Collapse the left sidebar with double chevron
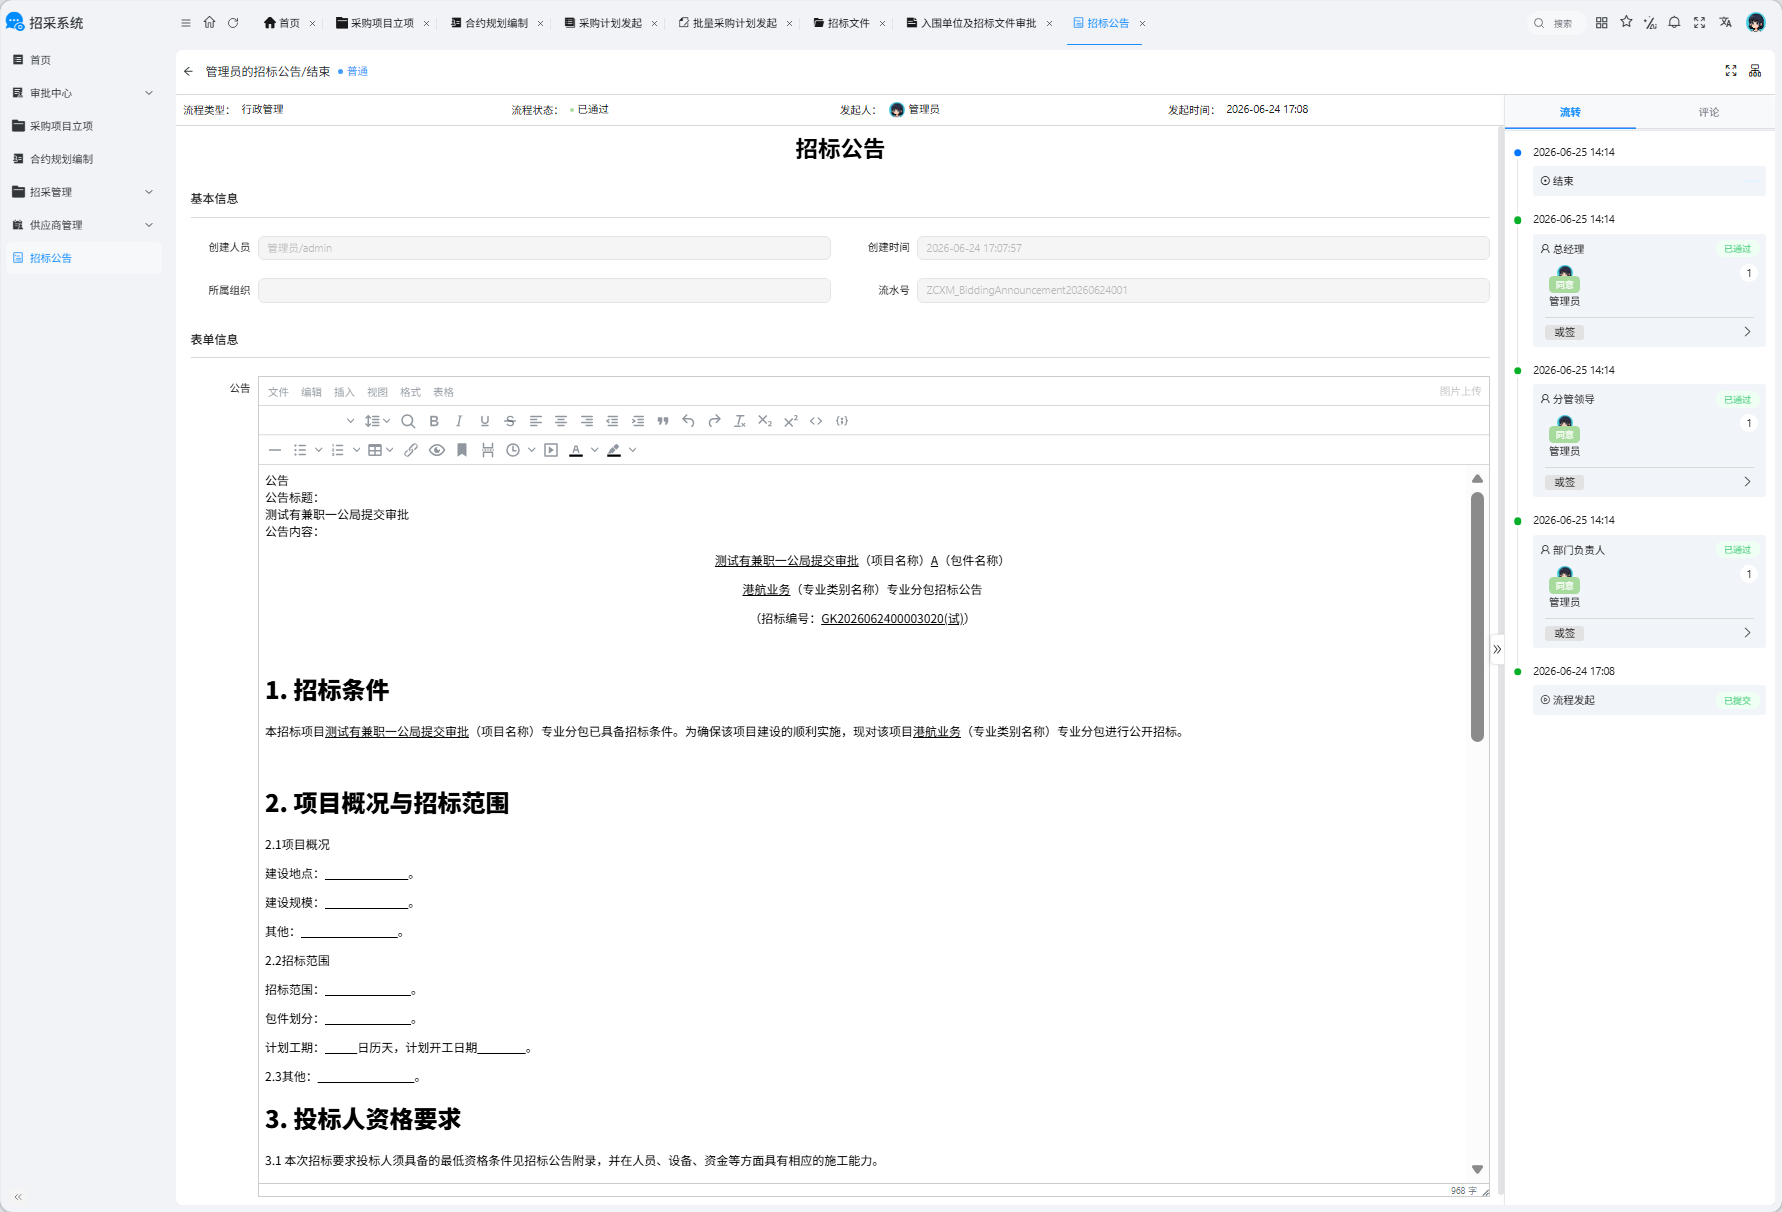 coord(18,1196)
